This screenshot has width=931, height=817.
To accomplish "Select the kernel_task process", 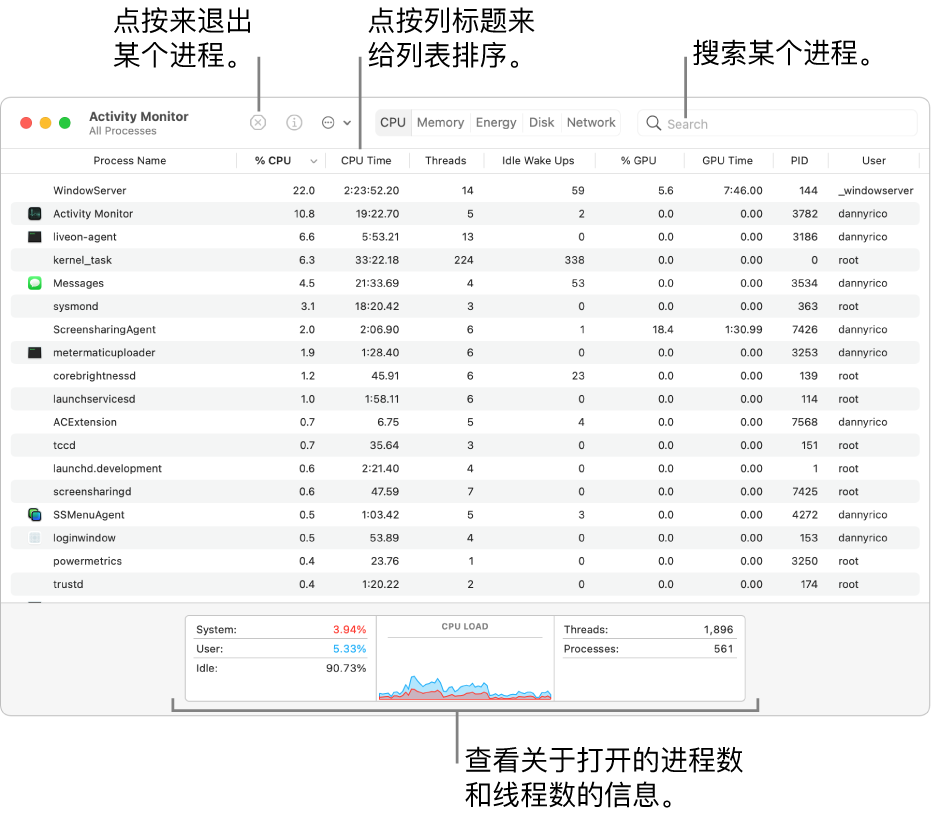I will [465, 259].
